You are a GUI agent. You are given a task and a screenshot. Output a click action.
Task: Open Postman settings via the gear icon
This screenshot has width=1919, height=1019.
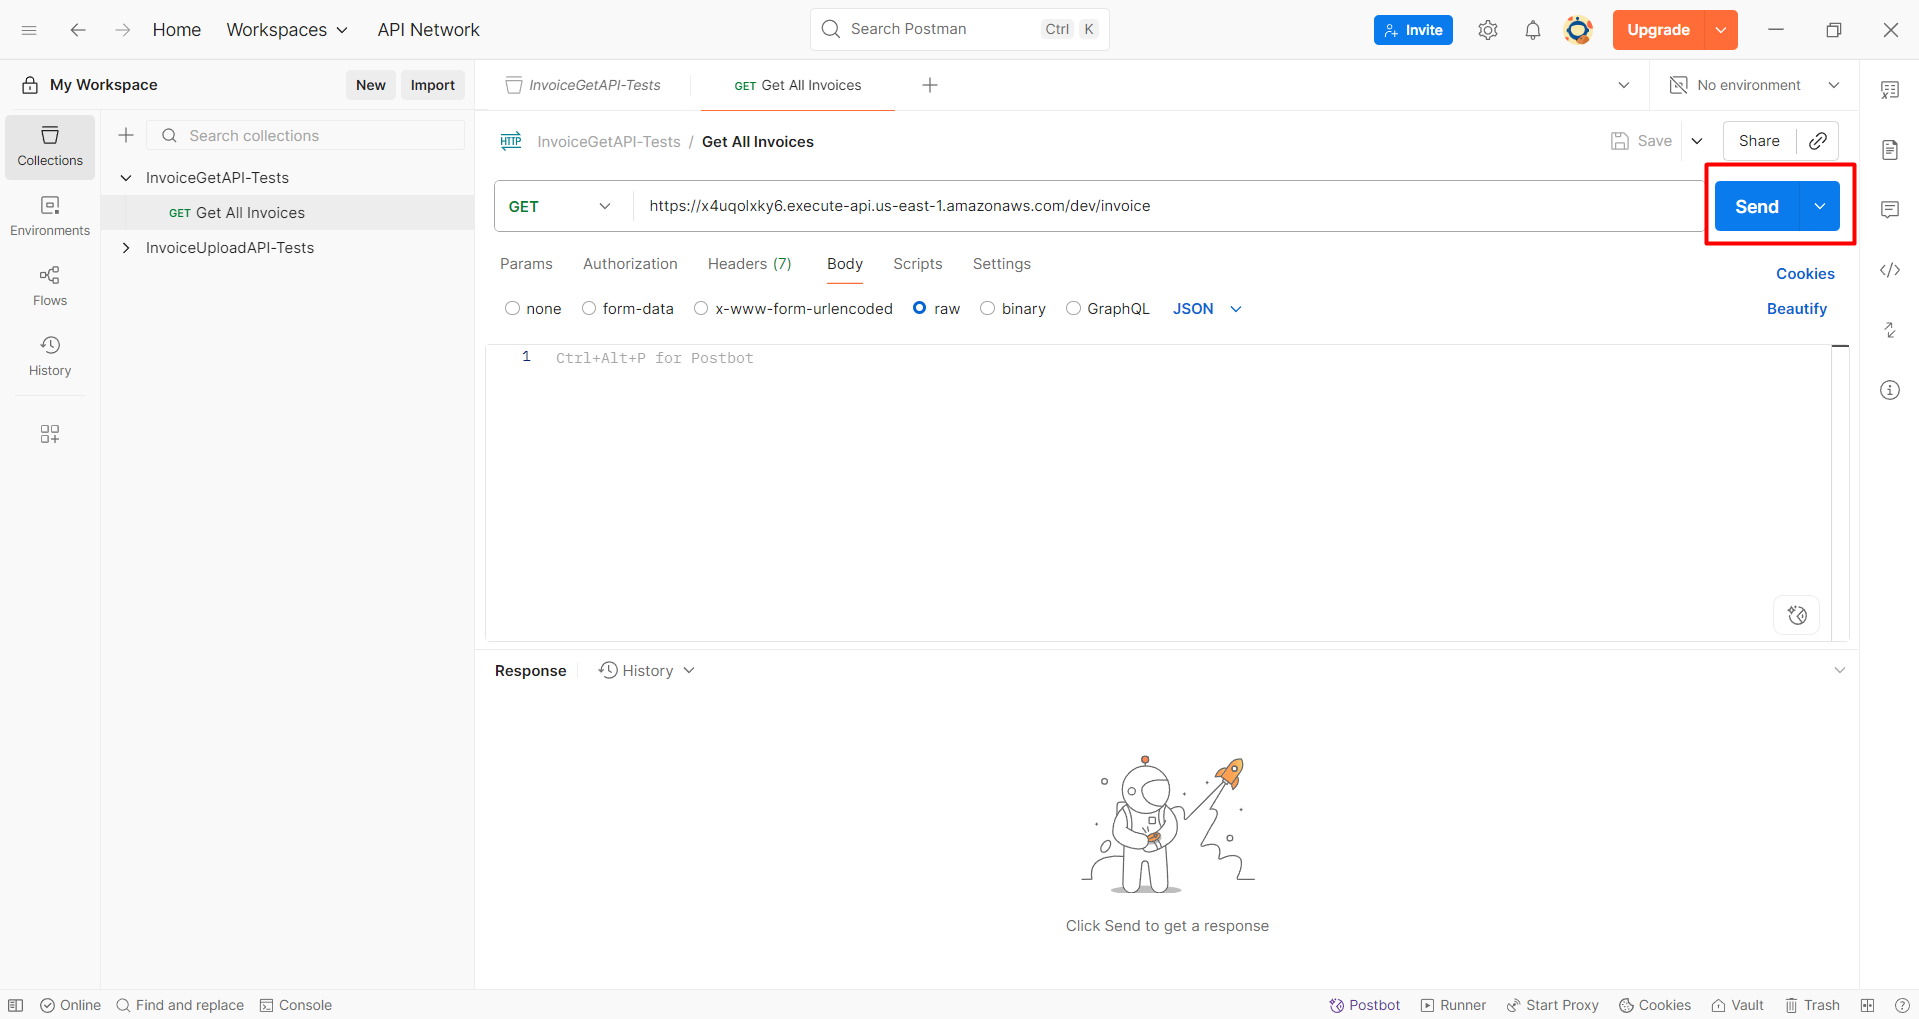click(1487, 29)
